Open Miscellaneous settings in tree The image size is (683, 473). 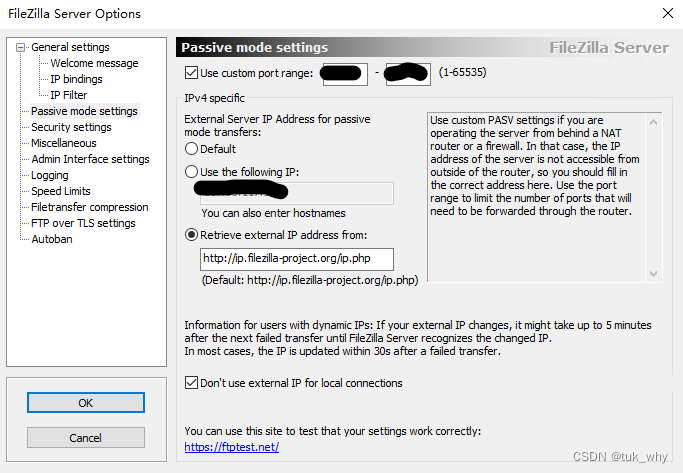tap(64, 143)
